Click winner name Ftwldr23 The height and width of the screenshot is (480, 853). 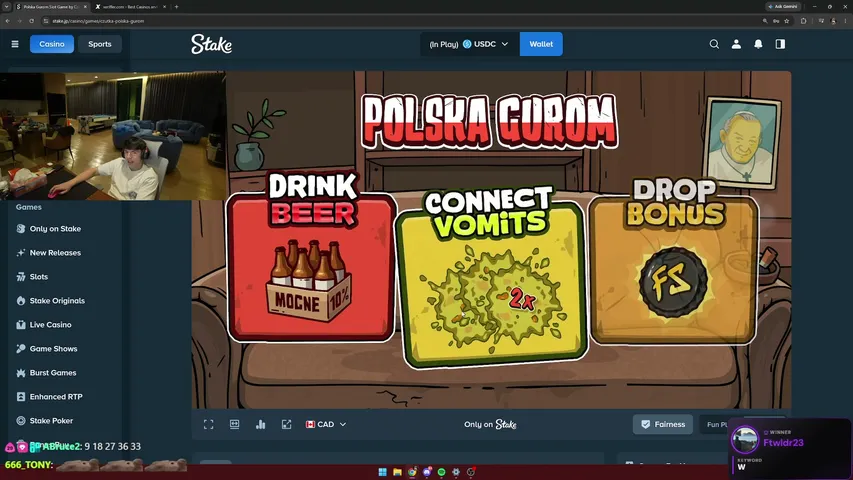tap(783, 442)
